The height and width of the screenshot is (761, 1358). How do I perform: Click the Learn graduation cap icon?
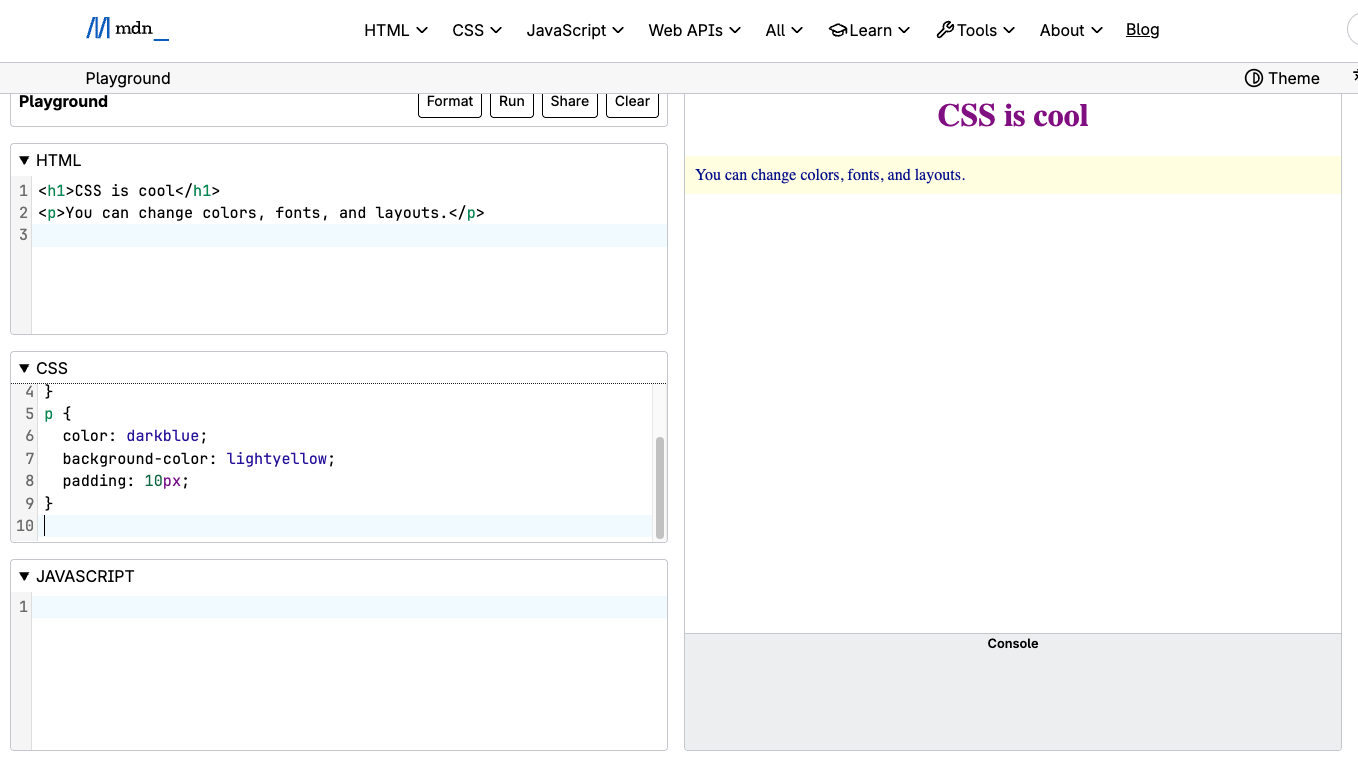[x=838, y=30]
